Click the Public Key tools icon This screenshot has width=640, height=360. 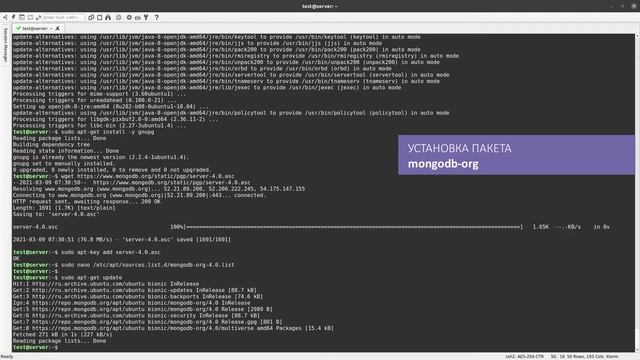click(x=146, y=18)
